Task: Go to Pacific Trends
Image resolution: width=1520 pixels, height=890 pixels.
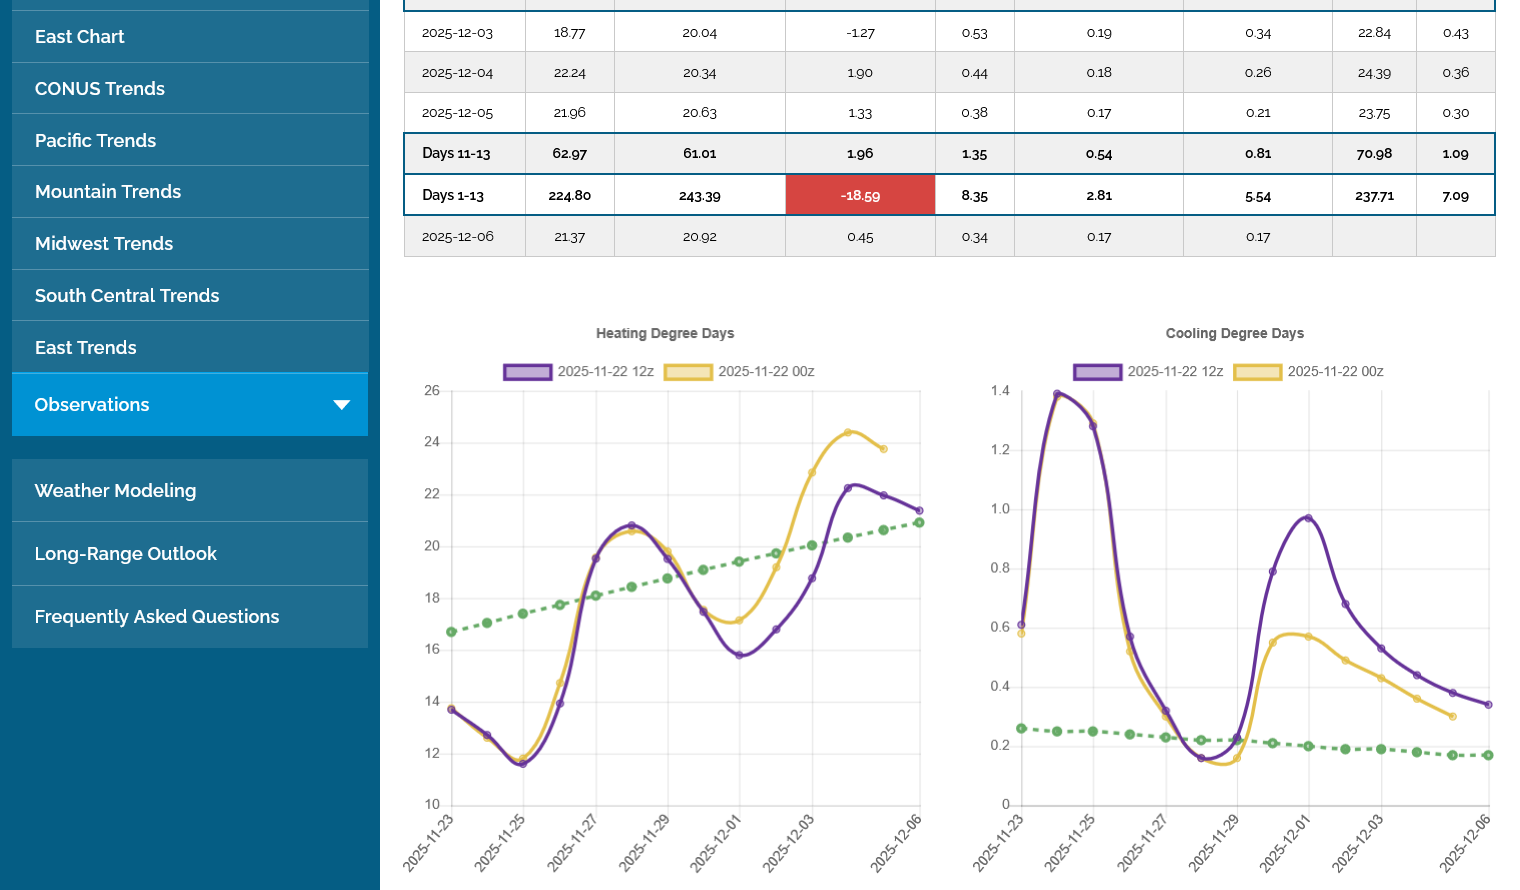Action: point(95,141)
